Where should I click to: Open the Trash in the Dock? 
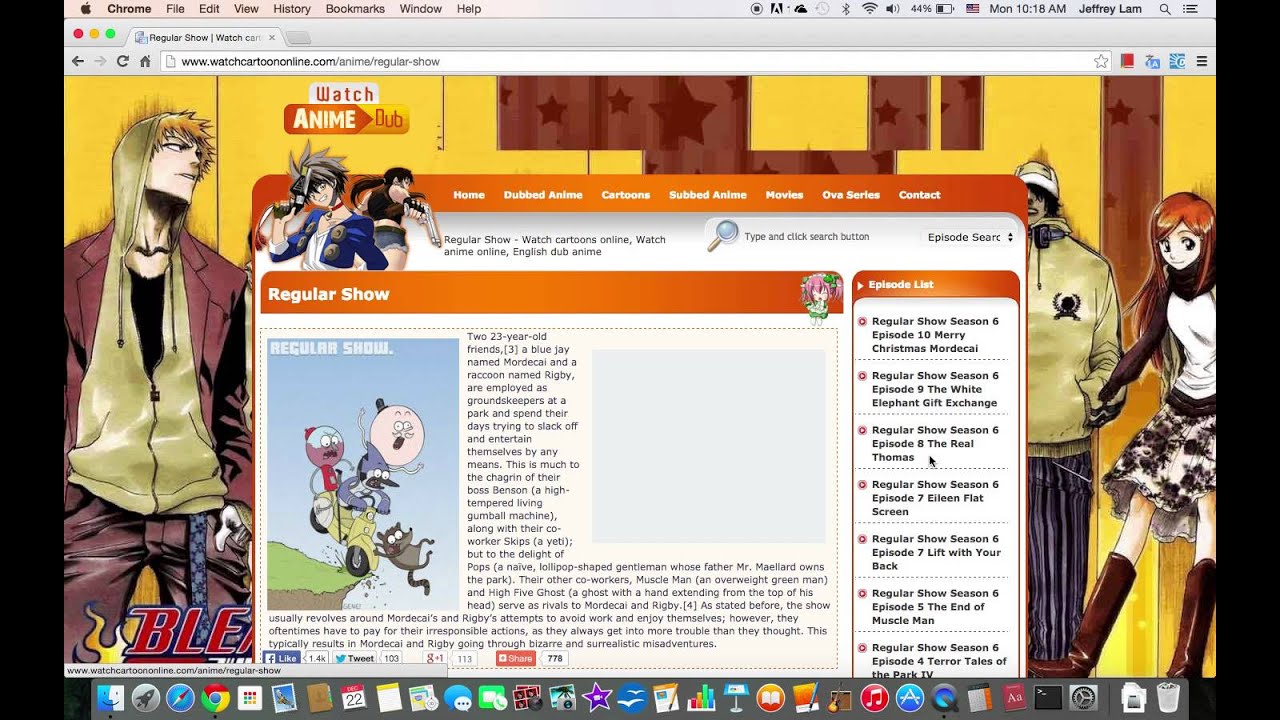click(1167, 698)
